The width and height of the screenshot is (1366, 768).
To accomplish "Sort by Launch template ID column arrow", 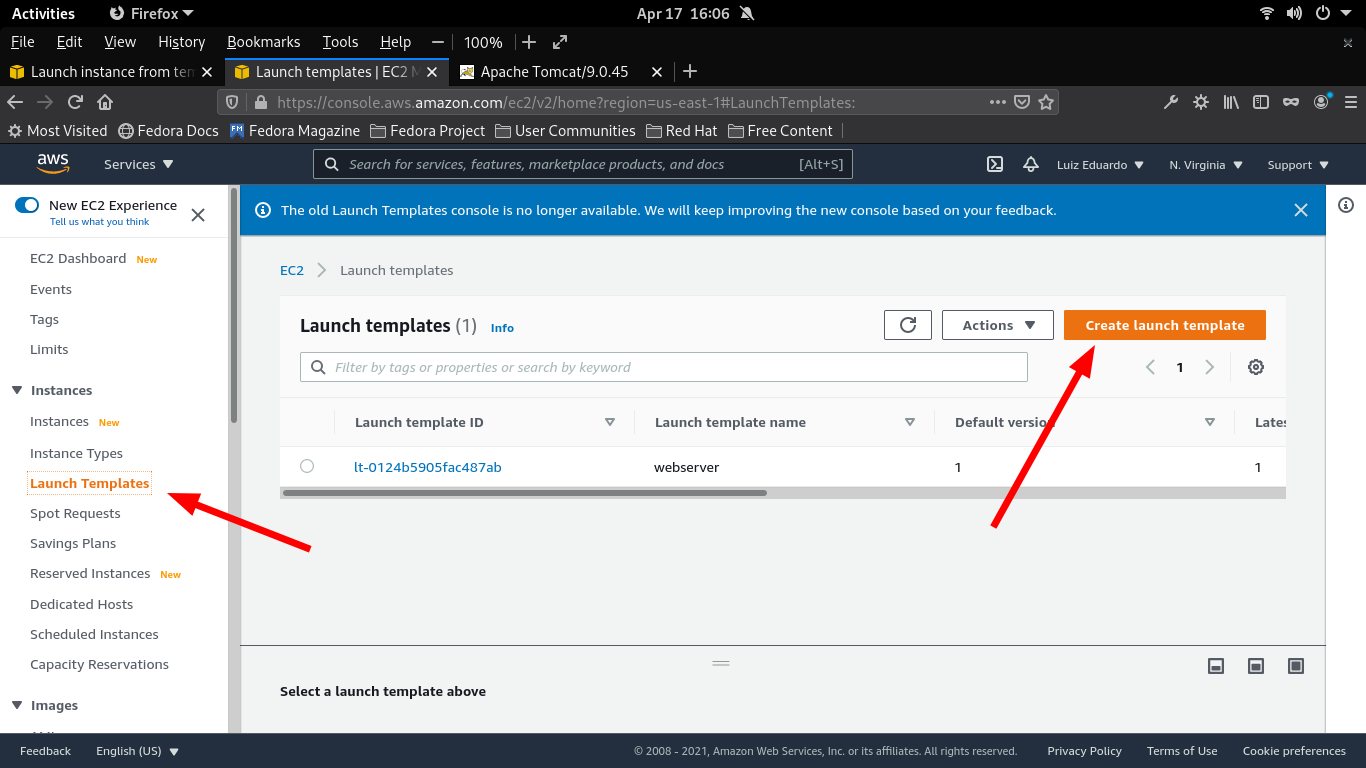I will point(610,422).
